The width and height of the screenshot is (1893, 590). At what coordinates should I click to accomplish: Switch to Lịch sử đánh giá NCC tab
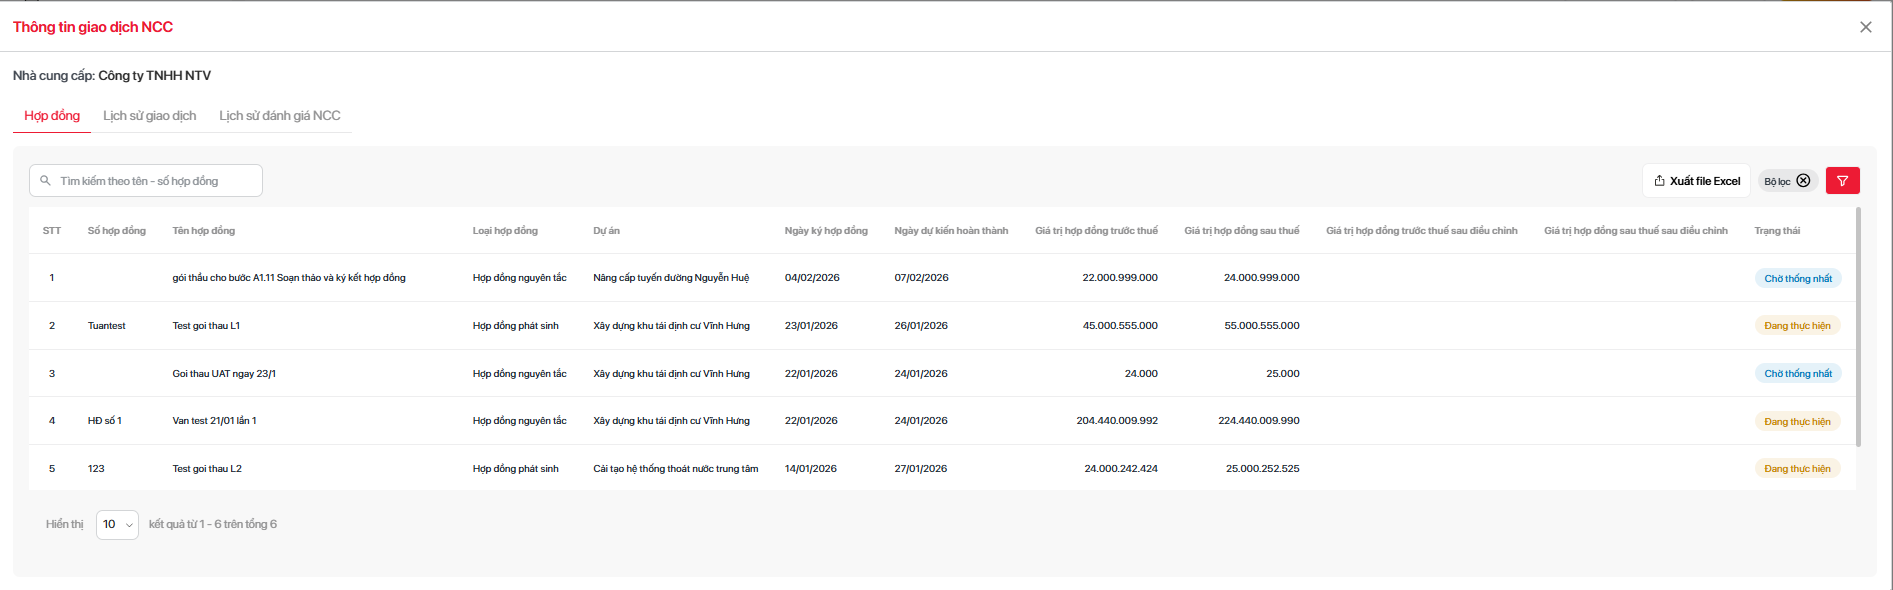280,116
